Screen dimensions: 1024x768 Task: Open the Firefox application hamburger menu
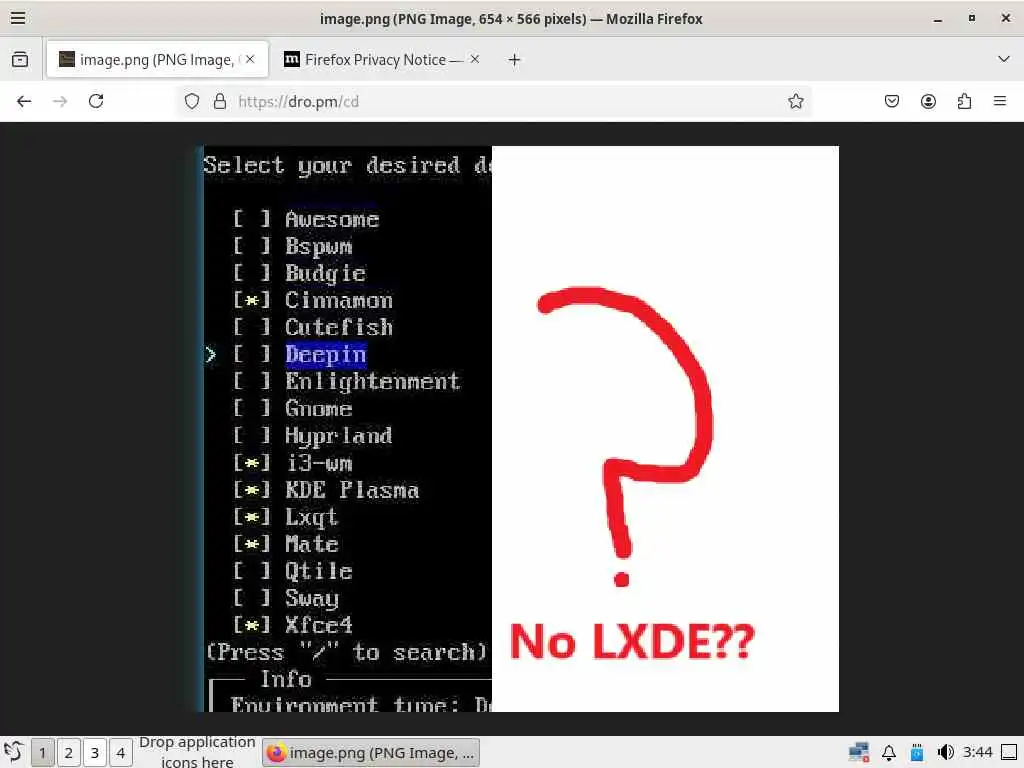pos(1000,101)
